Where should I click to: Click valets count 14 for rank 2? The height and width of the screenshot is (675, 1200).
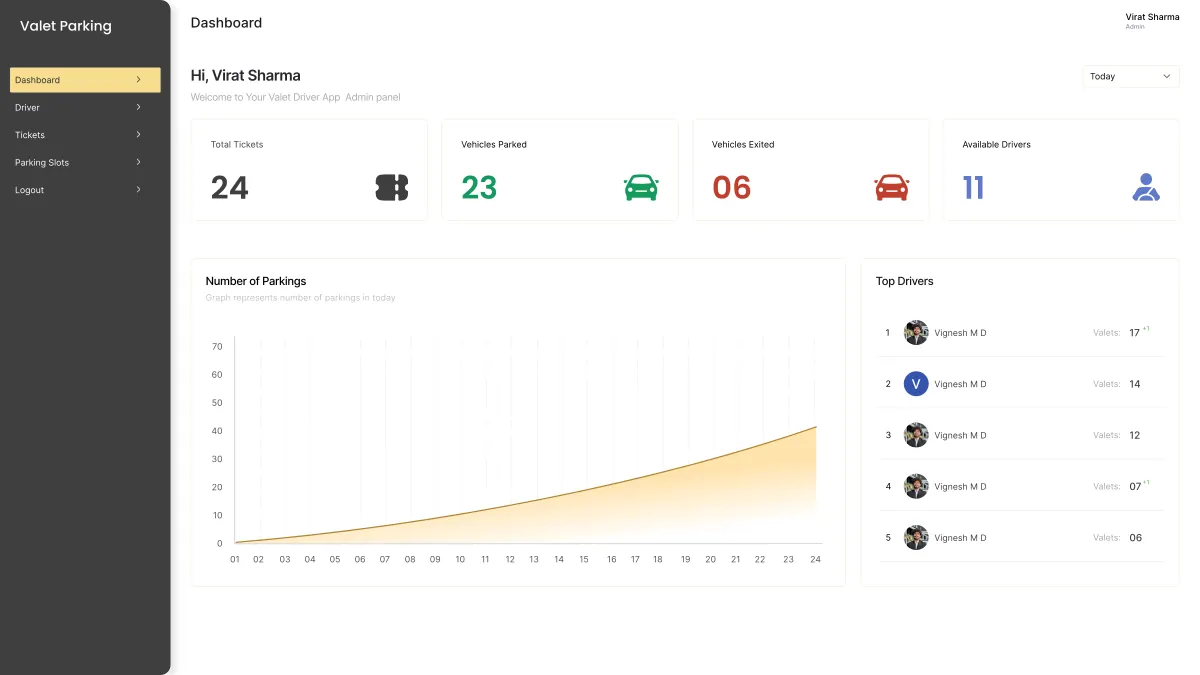(1134, 384)
